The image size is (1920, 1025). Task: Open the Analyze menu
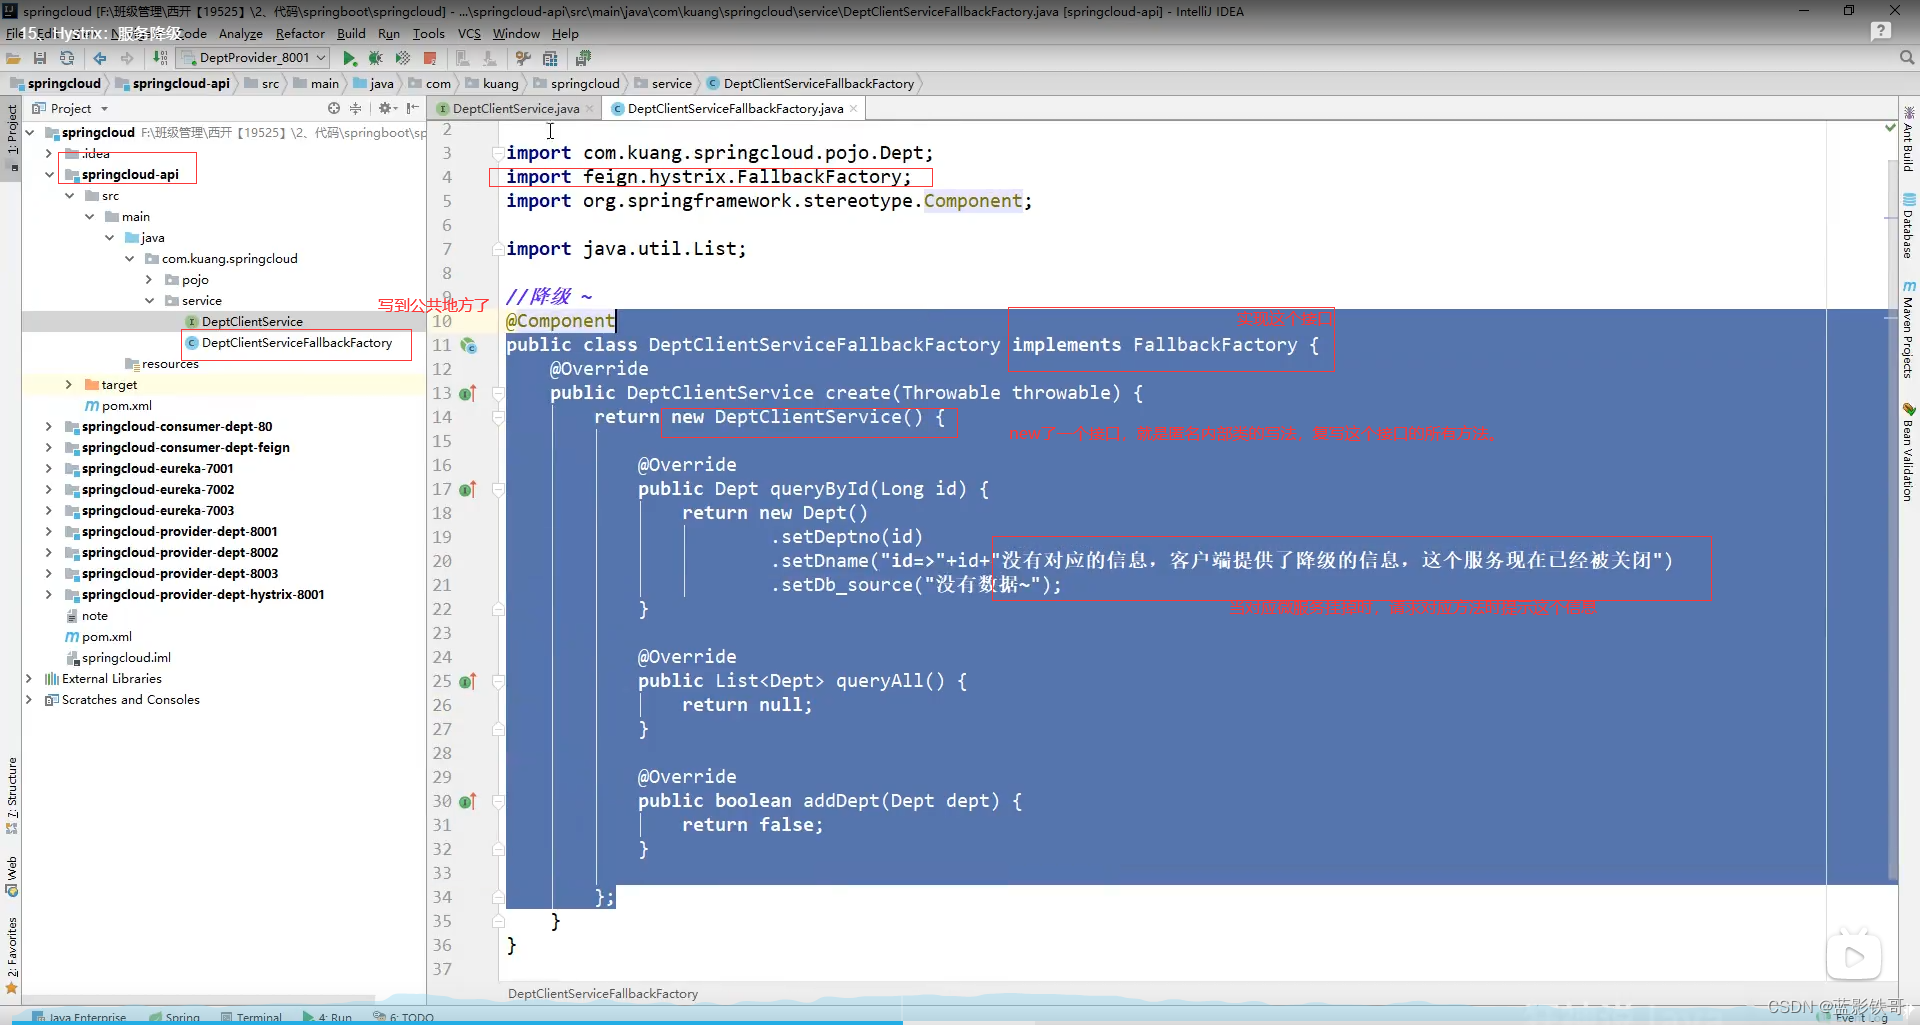pos(240,33)
